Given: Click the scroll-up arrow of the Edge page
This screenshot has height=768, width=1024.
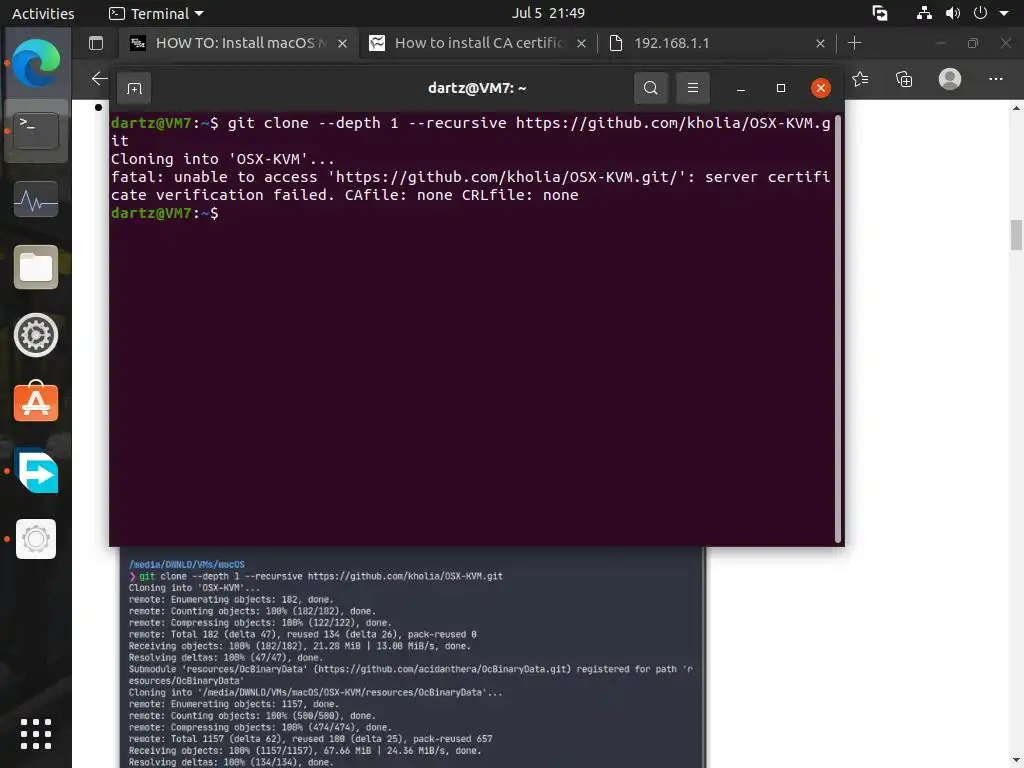Looking at the screenshot, I should tap(1016, 108).
